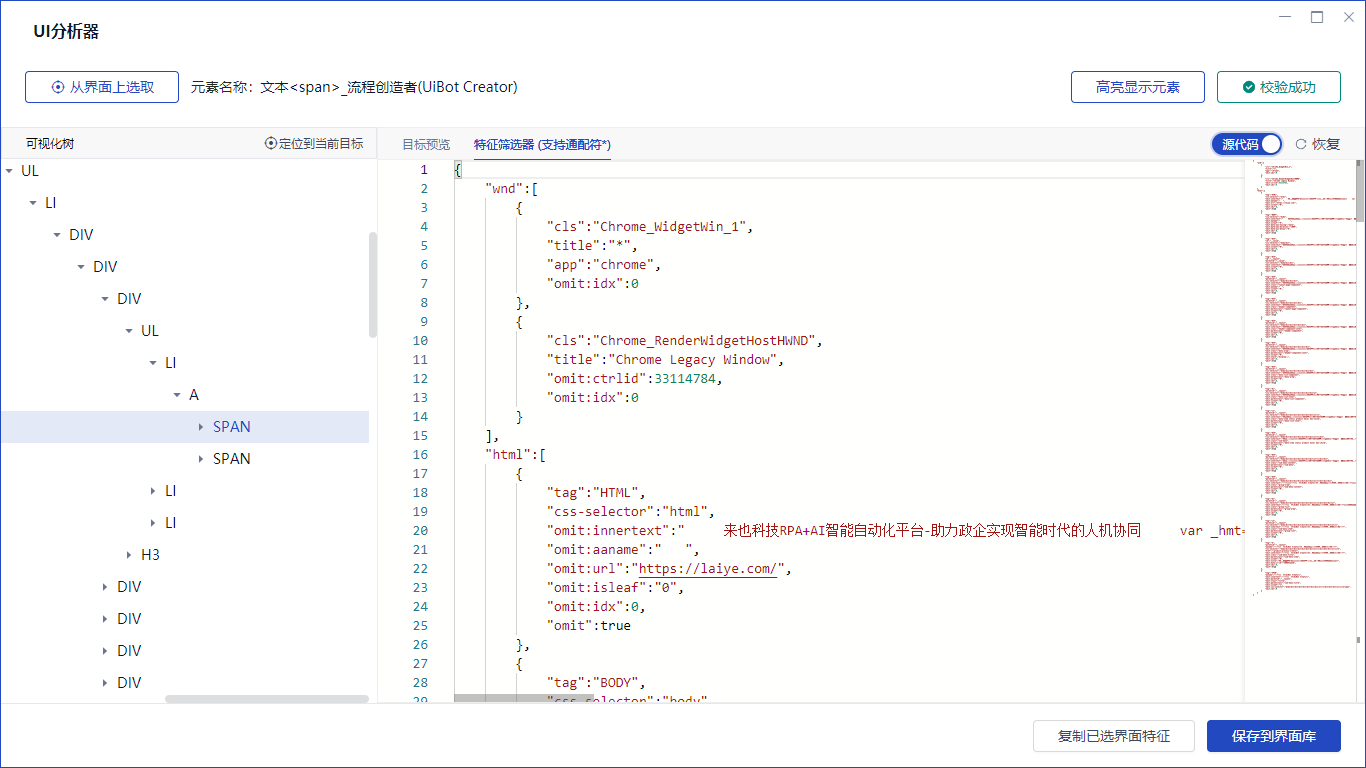Viewport: 1366px width, 768px height.
Task: Select the unhighlighted SPAN node below the selected one
Action: pyautogui.click(x=232, y=459)
